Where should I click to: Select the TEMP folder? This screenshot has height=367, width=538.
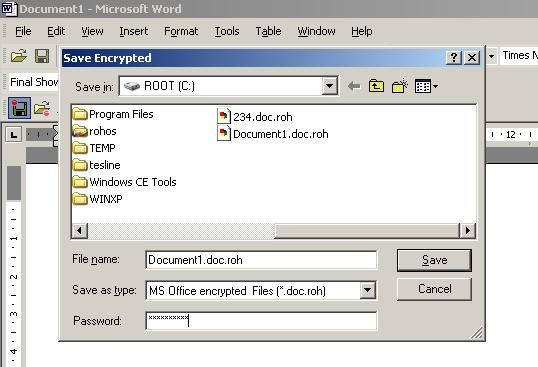click(x=94, y=148)
